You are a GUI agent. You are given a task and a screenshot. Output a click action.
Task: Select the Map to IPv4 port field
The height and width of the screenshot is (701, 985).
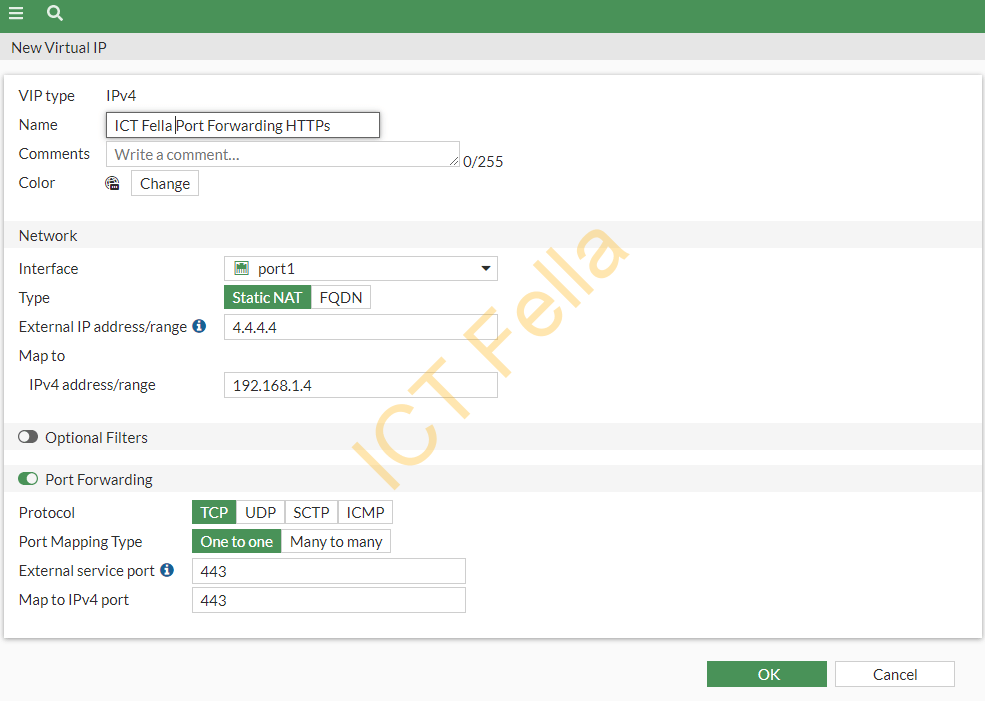tap(328, 599)
